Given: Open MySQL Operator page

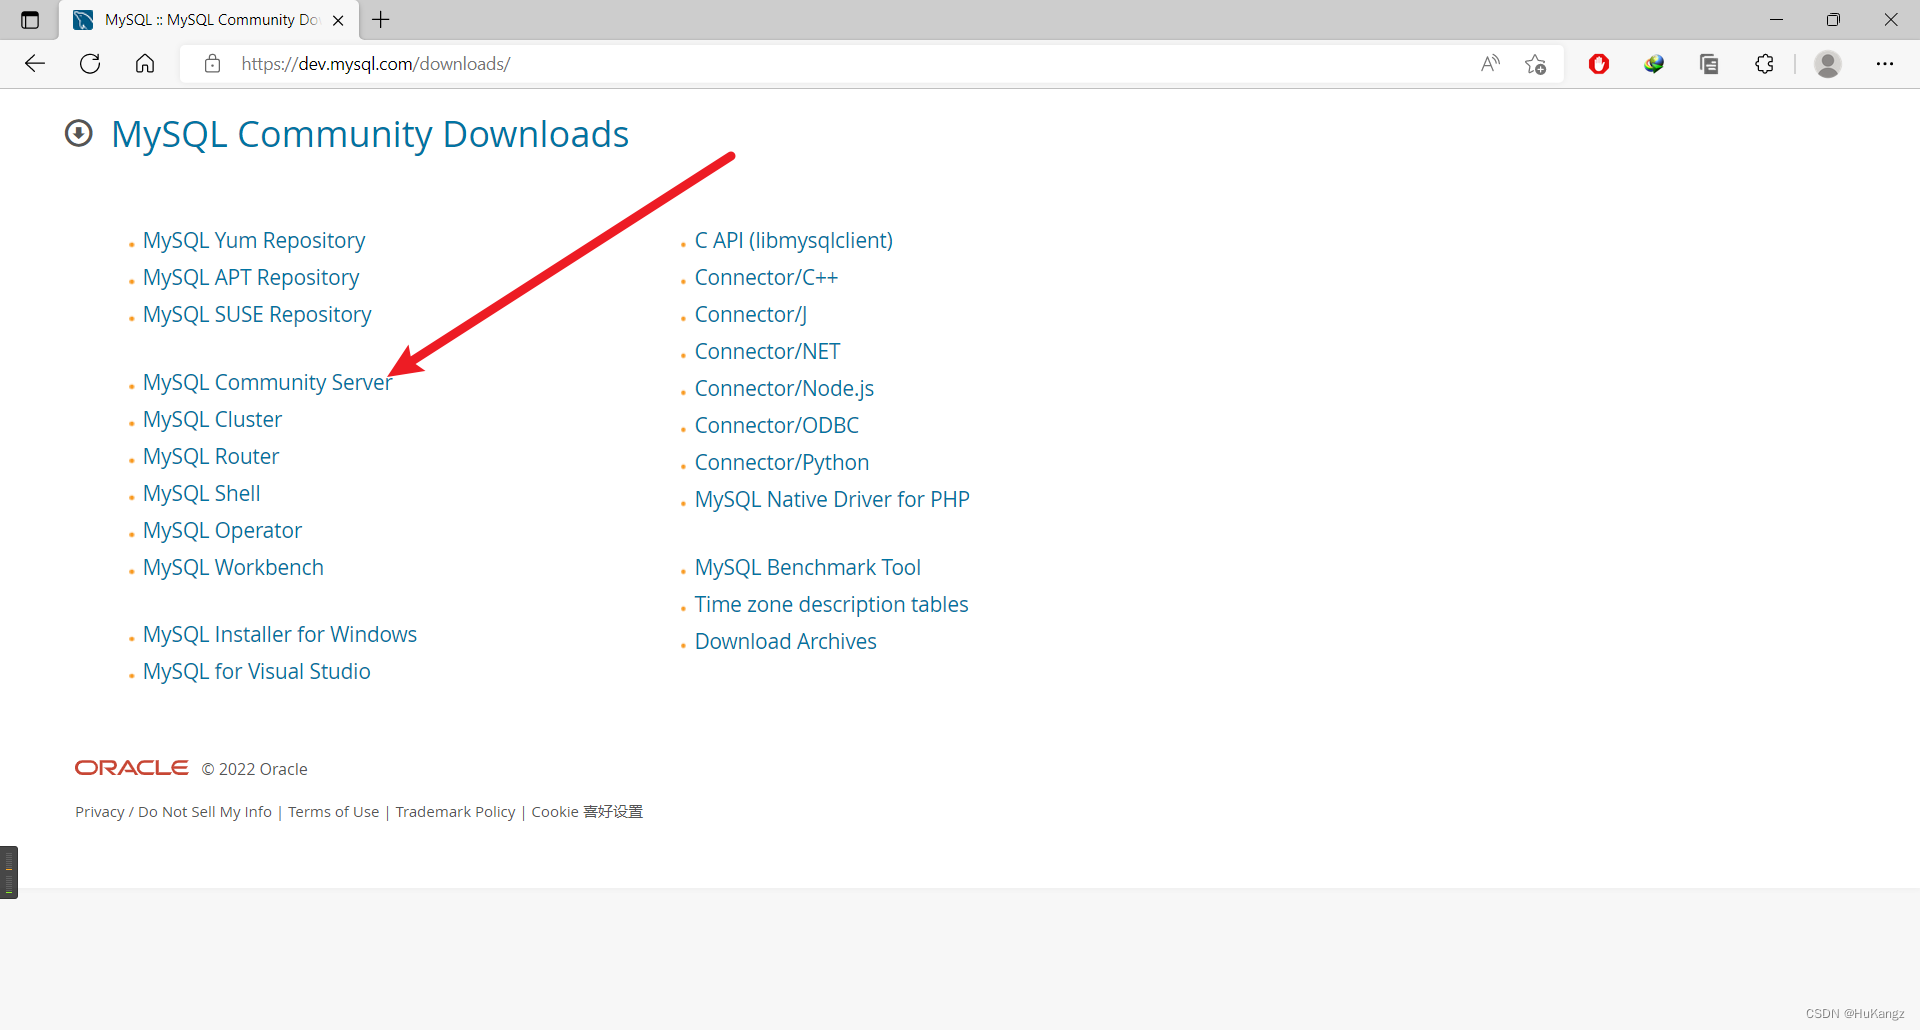Looking at the screenshot, I should tap(222, 531).
